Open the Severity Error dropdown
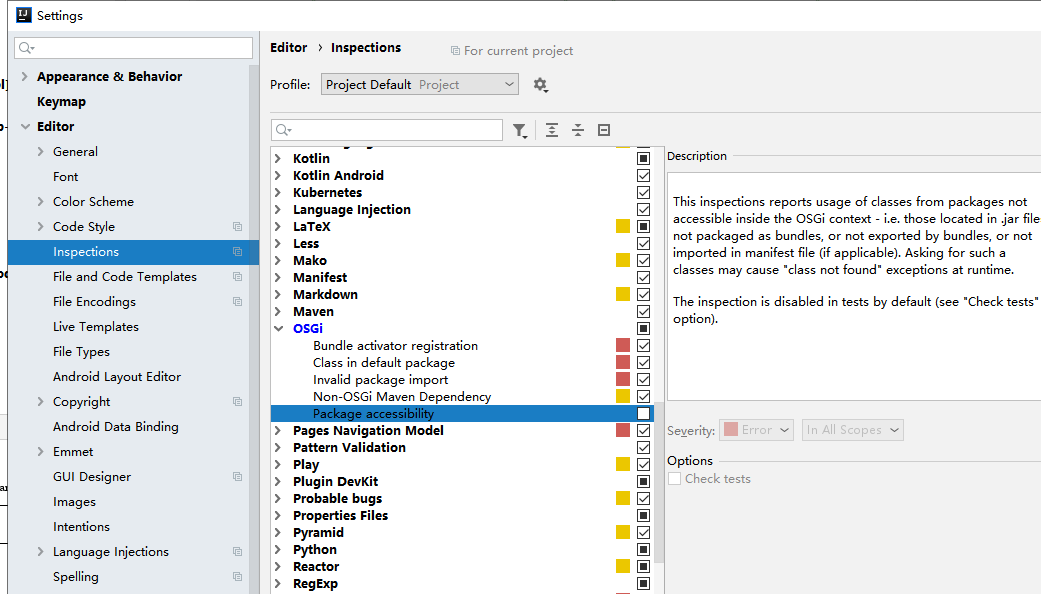This screenshot has height=594, width=1041. point(756,430)
